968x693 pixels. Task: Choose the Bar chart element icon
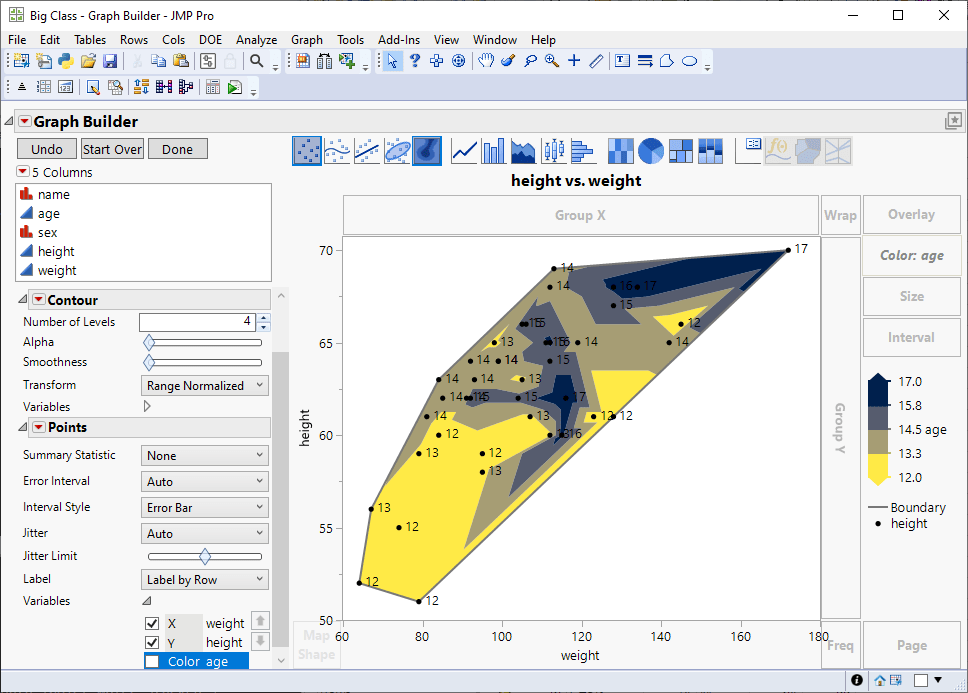[x=492, y=150]
